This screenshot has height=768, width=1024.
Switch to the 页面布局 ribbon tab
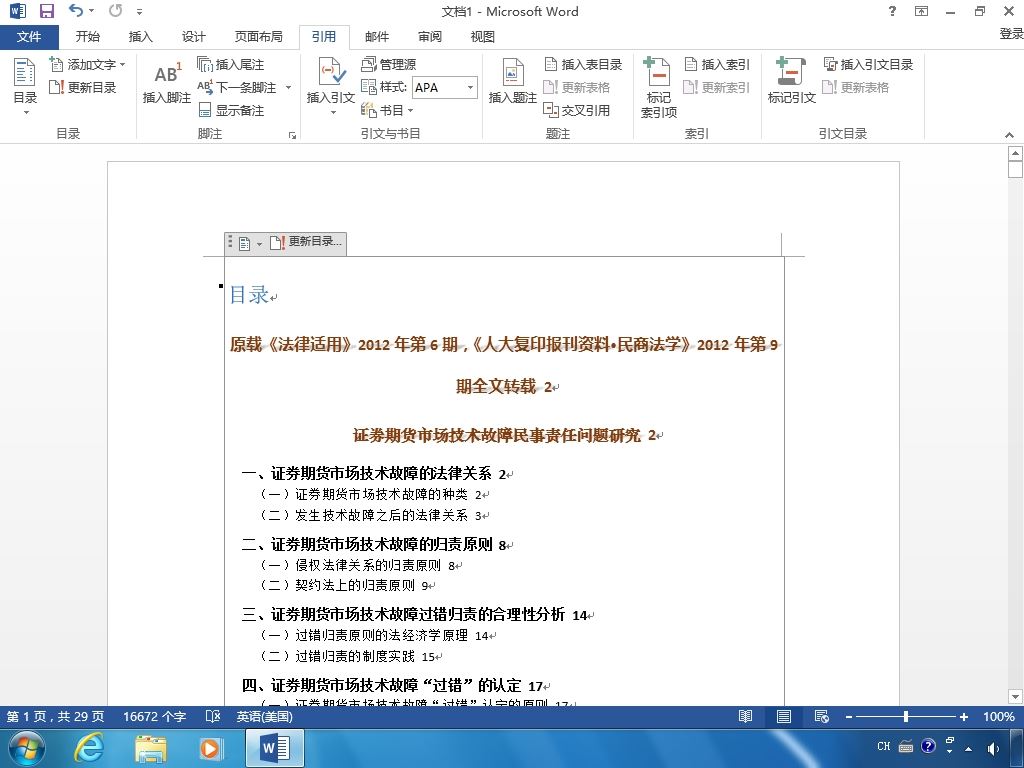259,37
